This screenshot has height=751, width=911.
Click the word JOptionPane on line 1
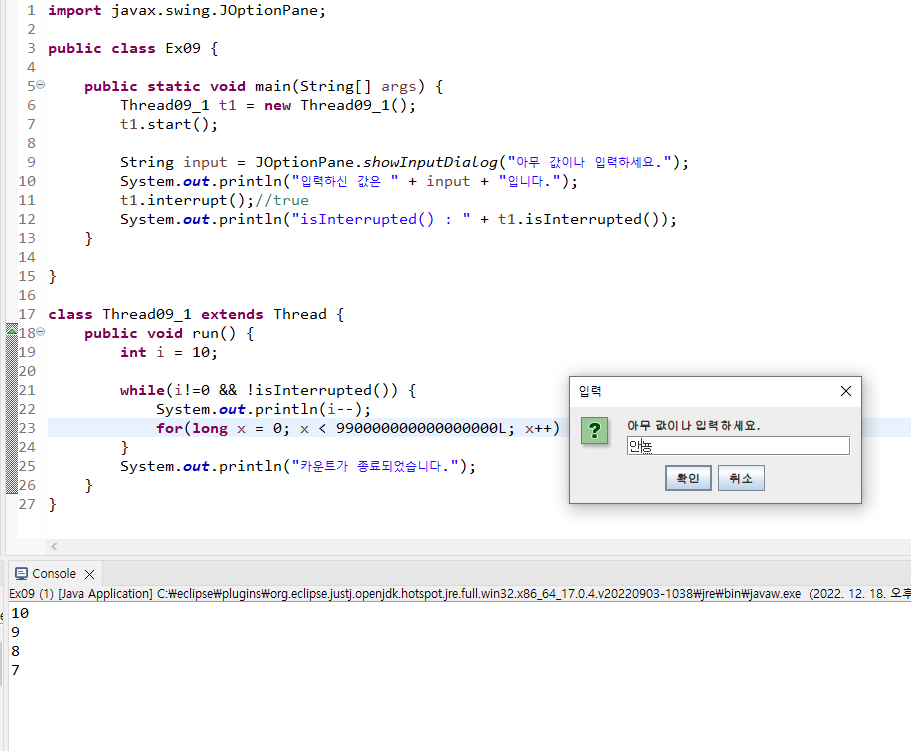click(268, 10)
